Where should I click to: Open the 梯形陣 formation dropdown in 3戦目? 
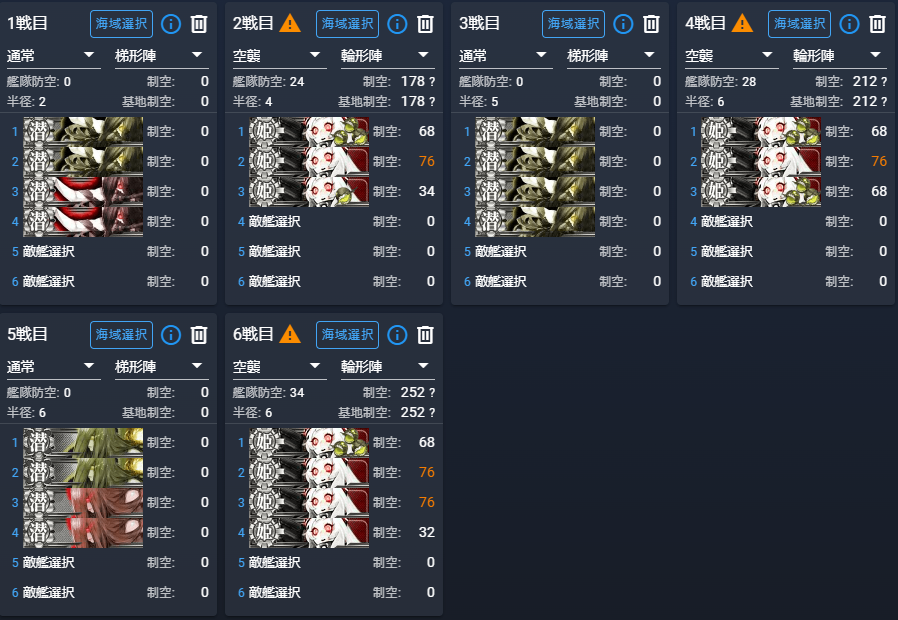click(614, 56)
